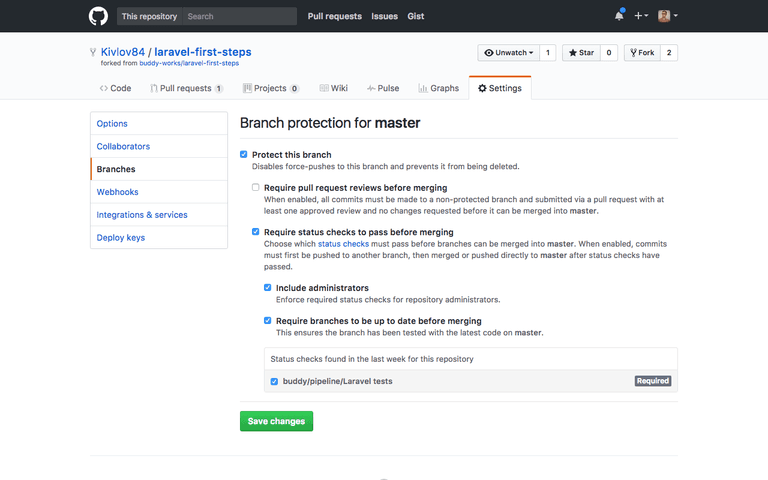Open Deploy keys in the sidebar

click(159, 238)
